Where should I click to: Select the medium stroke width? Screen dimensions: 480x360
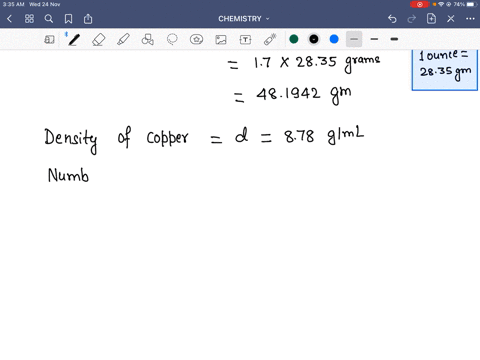coord(374,39)
